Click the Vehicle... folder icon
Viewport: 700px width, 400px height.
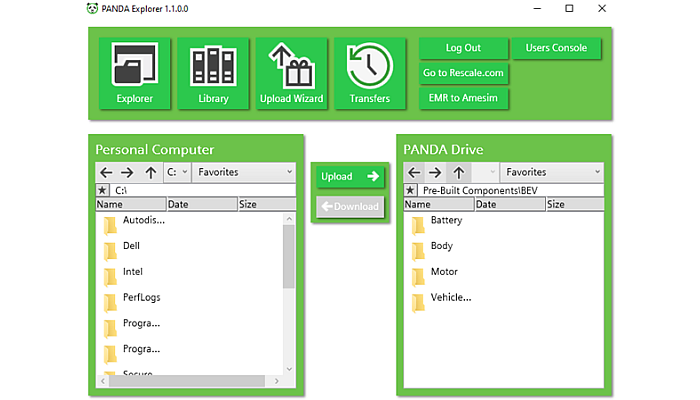(418, 303)
